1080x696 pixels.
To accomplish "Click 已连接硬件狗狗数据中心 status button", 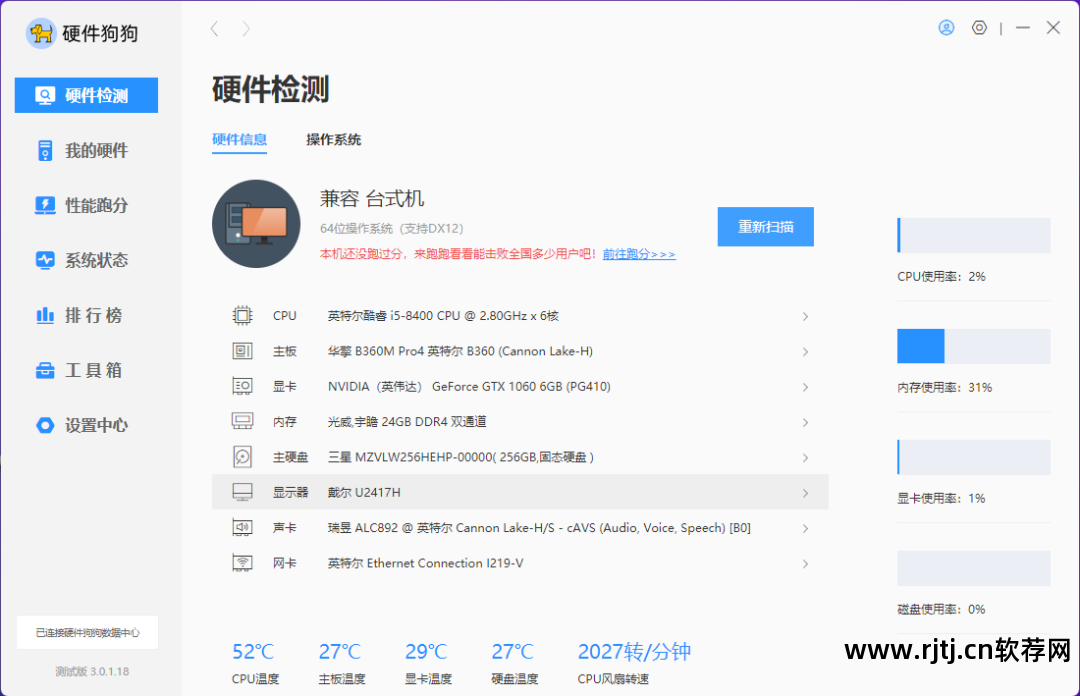I will (x=87, y=633).
